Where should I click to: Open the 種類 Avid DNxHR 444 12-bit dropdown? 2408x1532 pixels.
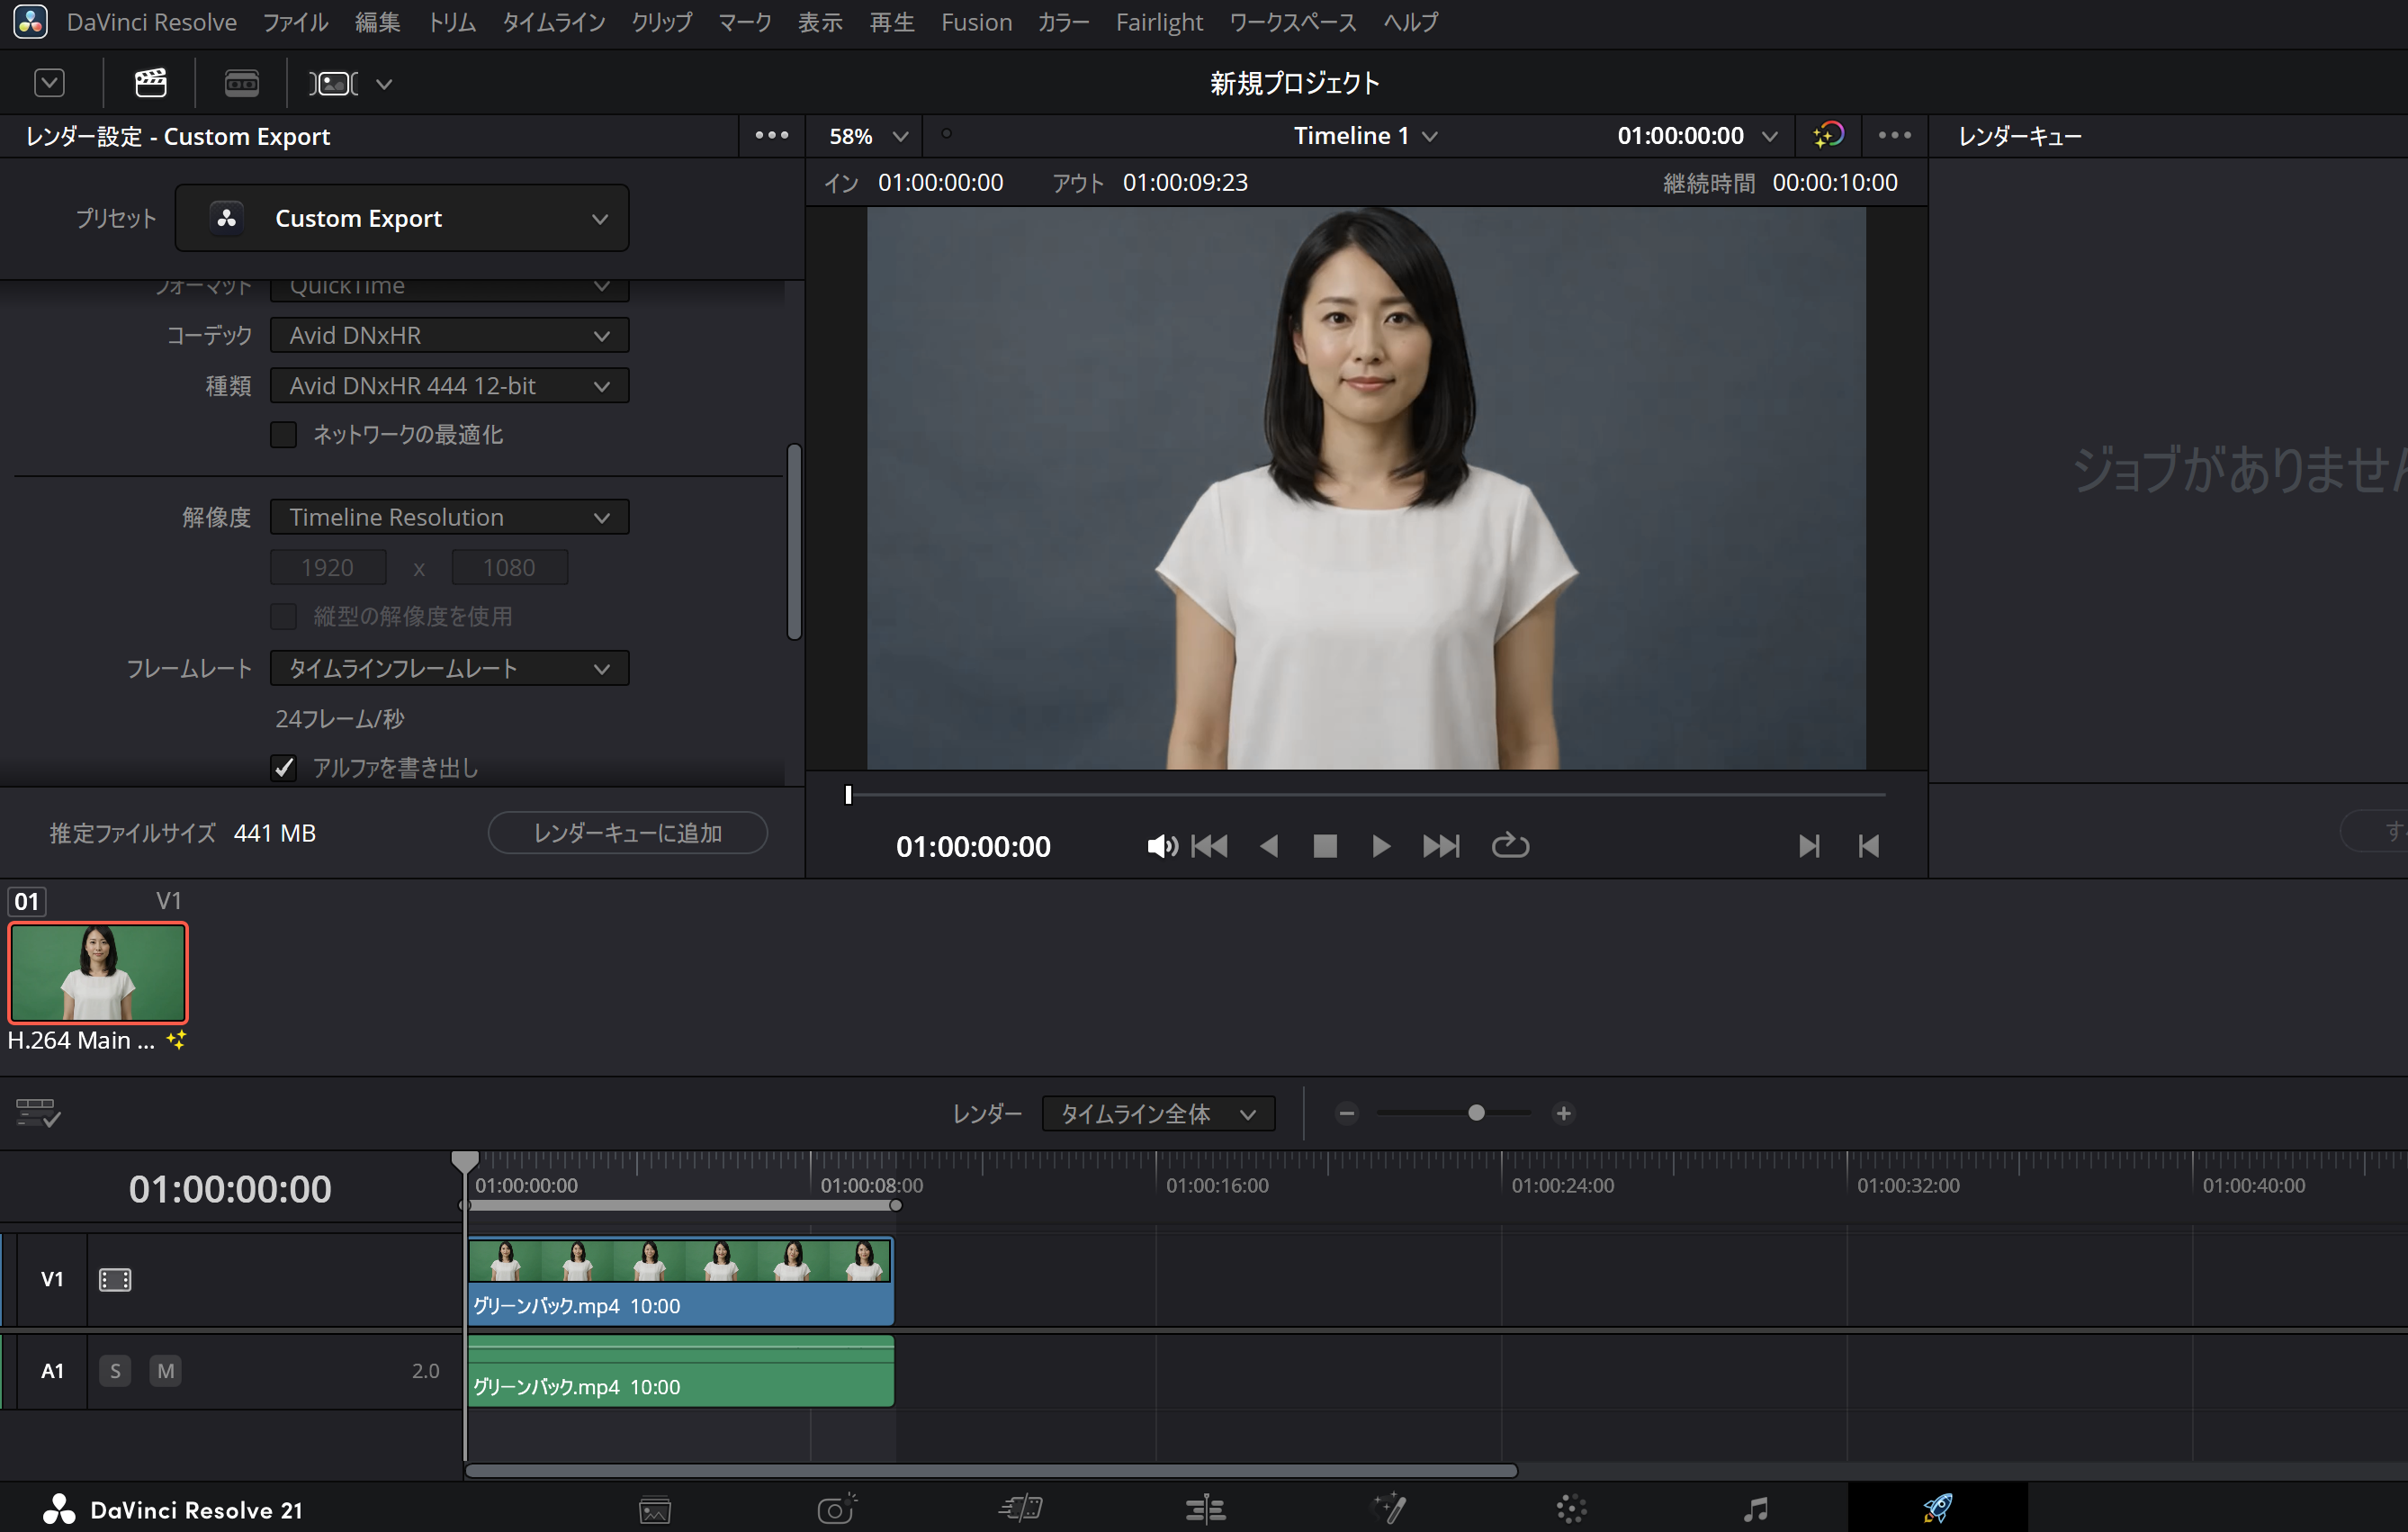pos(449,385)
